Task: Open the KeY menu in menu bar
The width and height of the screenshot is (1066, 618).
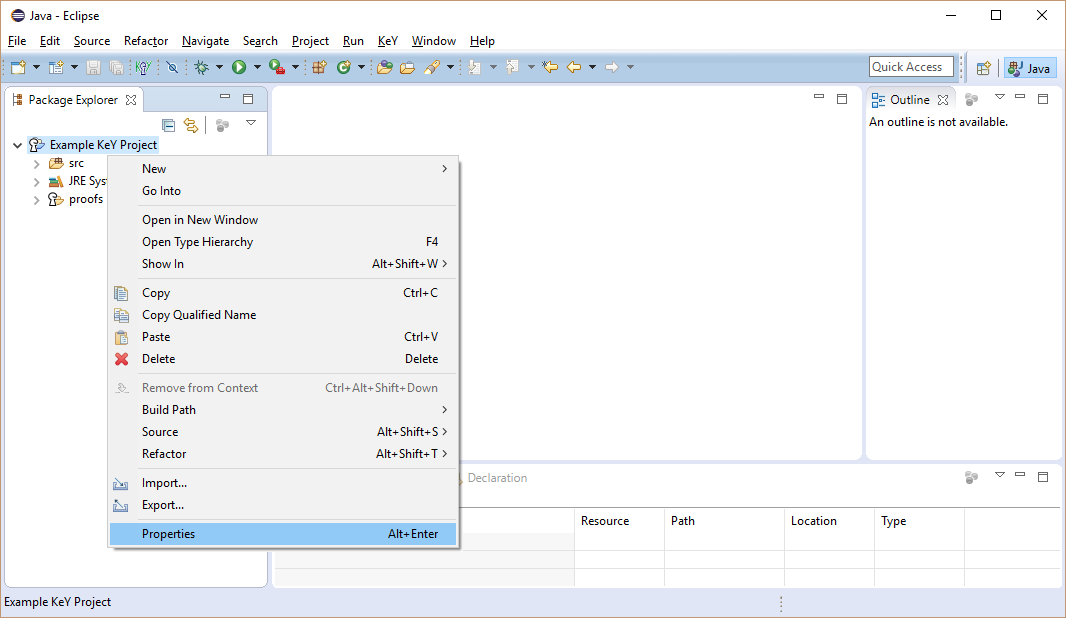Action: tap(387, 41)
